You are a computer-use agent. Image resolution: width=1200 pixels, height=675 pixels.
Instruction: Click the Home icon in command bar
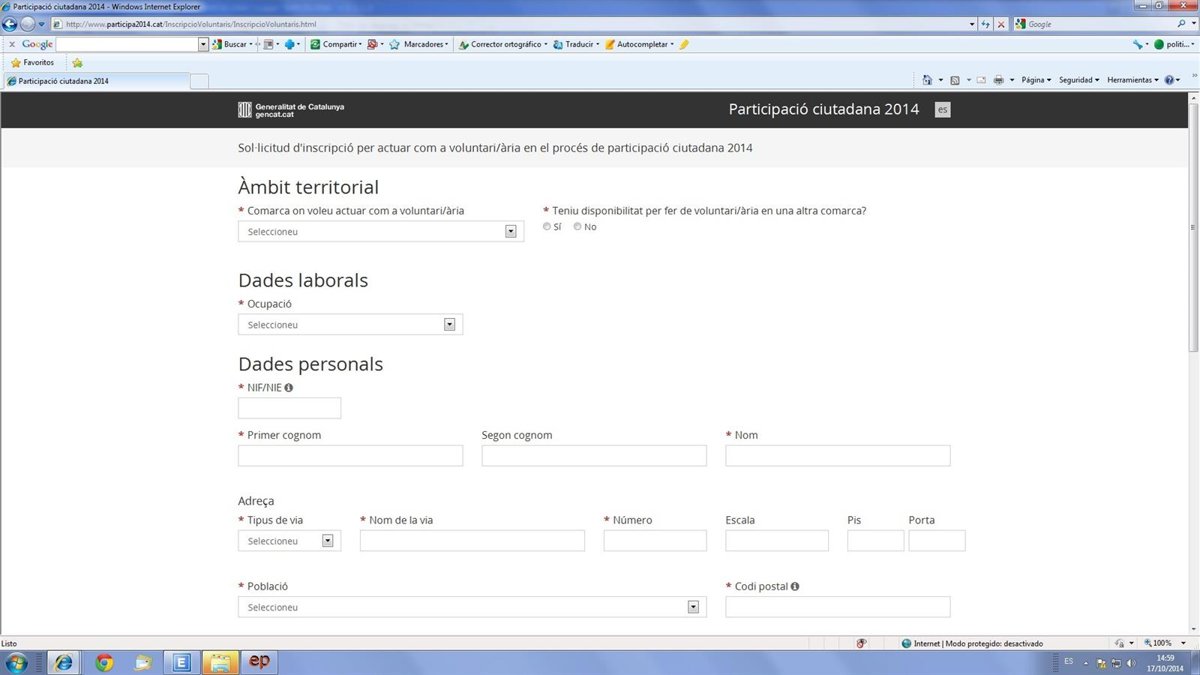coord(927,80)
